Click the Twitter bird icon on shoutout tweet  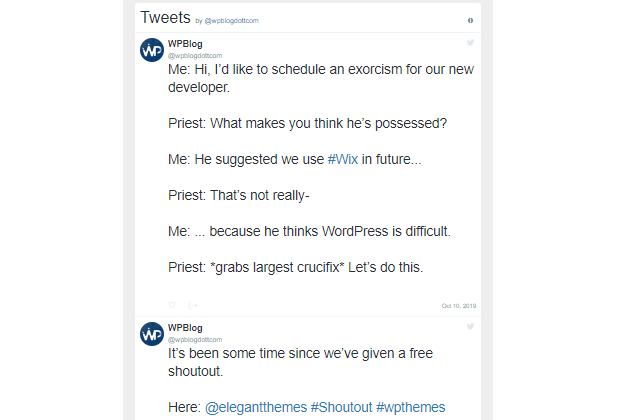[x=470, y=326]
